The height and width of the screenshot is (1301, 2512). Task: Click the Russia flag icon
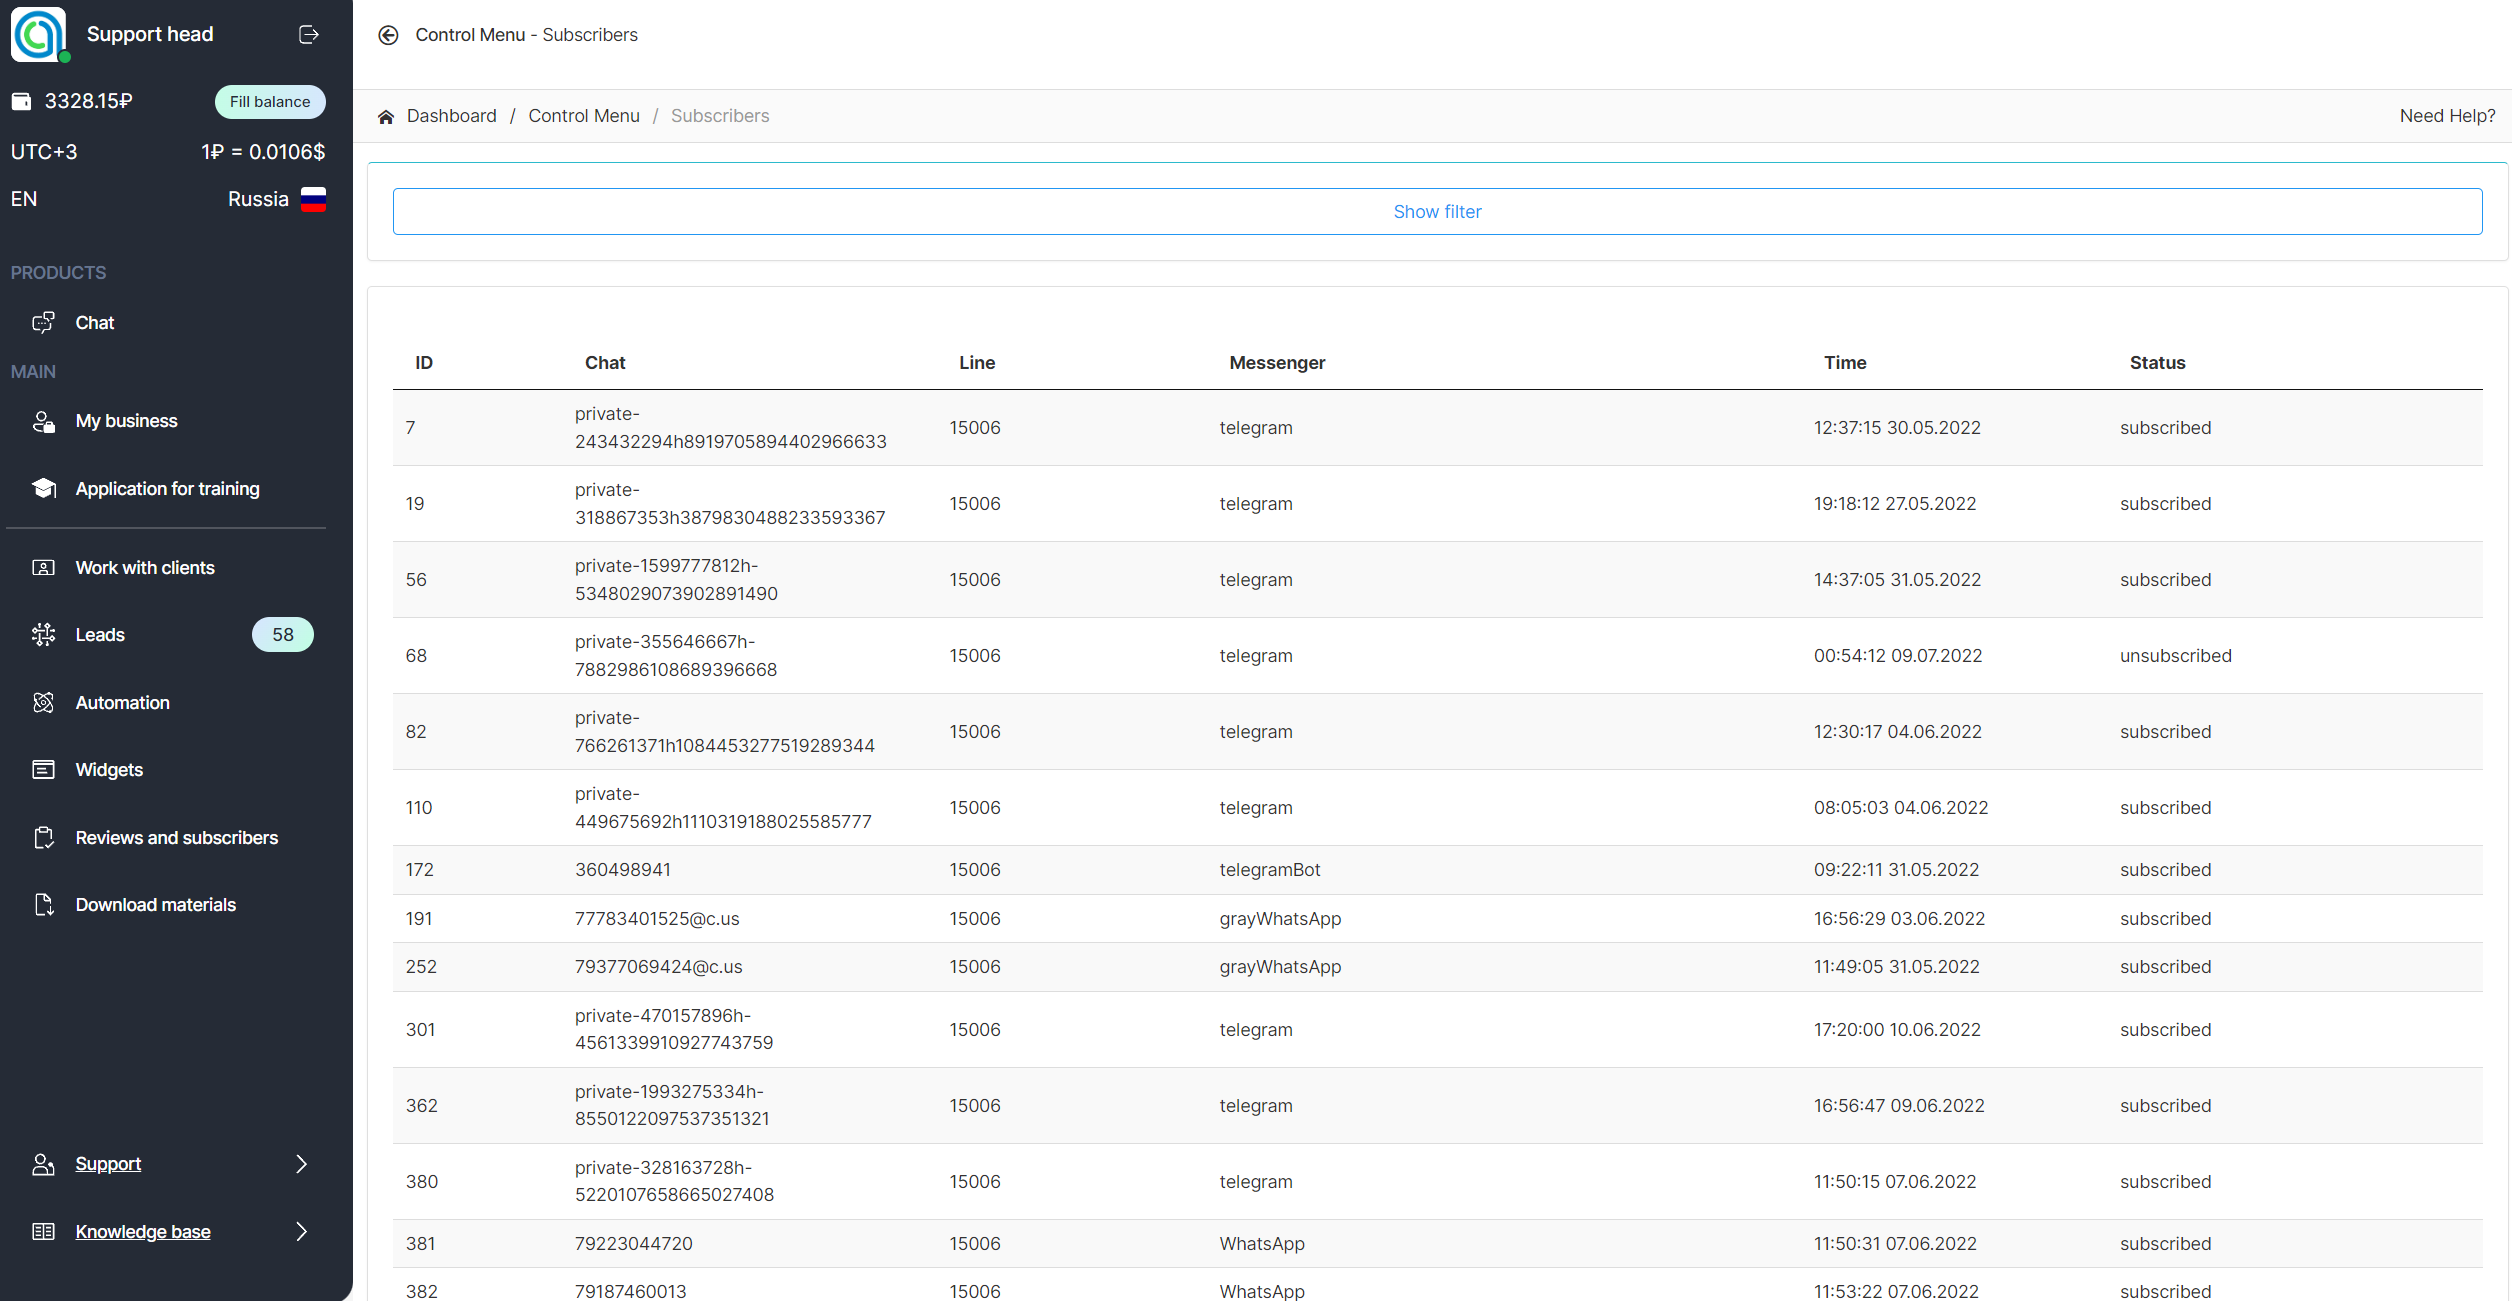pyautogui.click(x=313, y=199)
